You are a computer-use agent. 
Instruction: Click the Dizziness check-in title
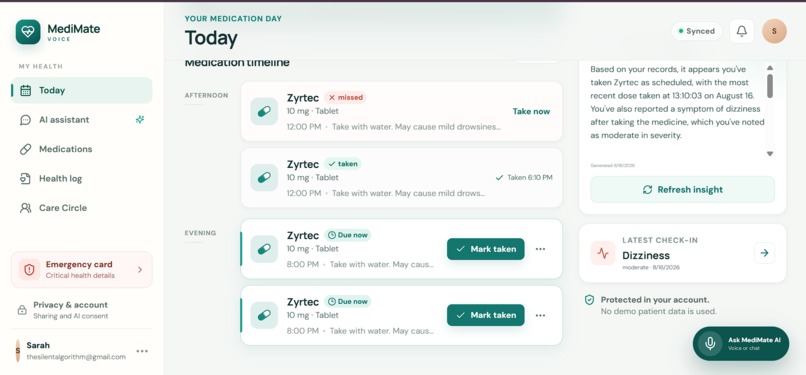(x=646, y=255)
